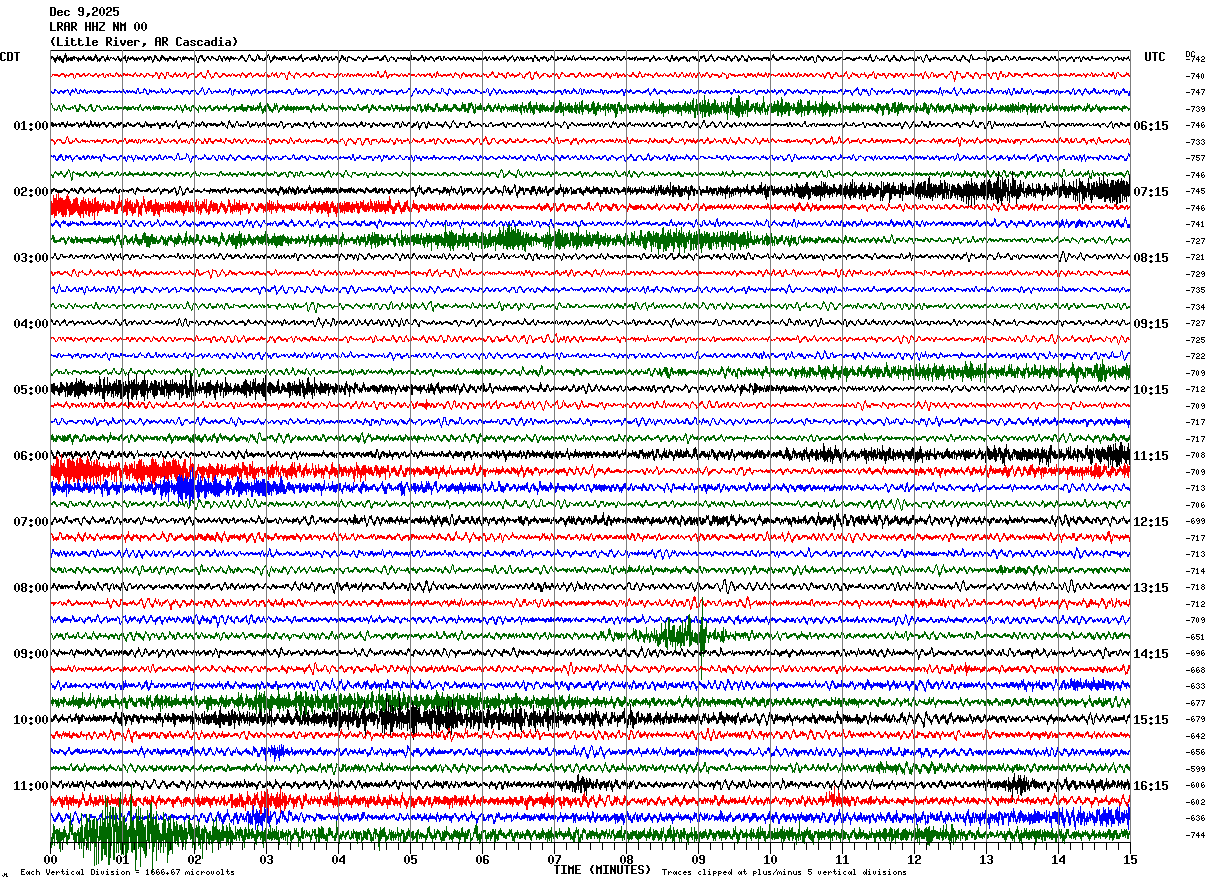Click the DC offset value "-606"

(x=1195, y=785)
